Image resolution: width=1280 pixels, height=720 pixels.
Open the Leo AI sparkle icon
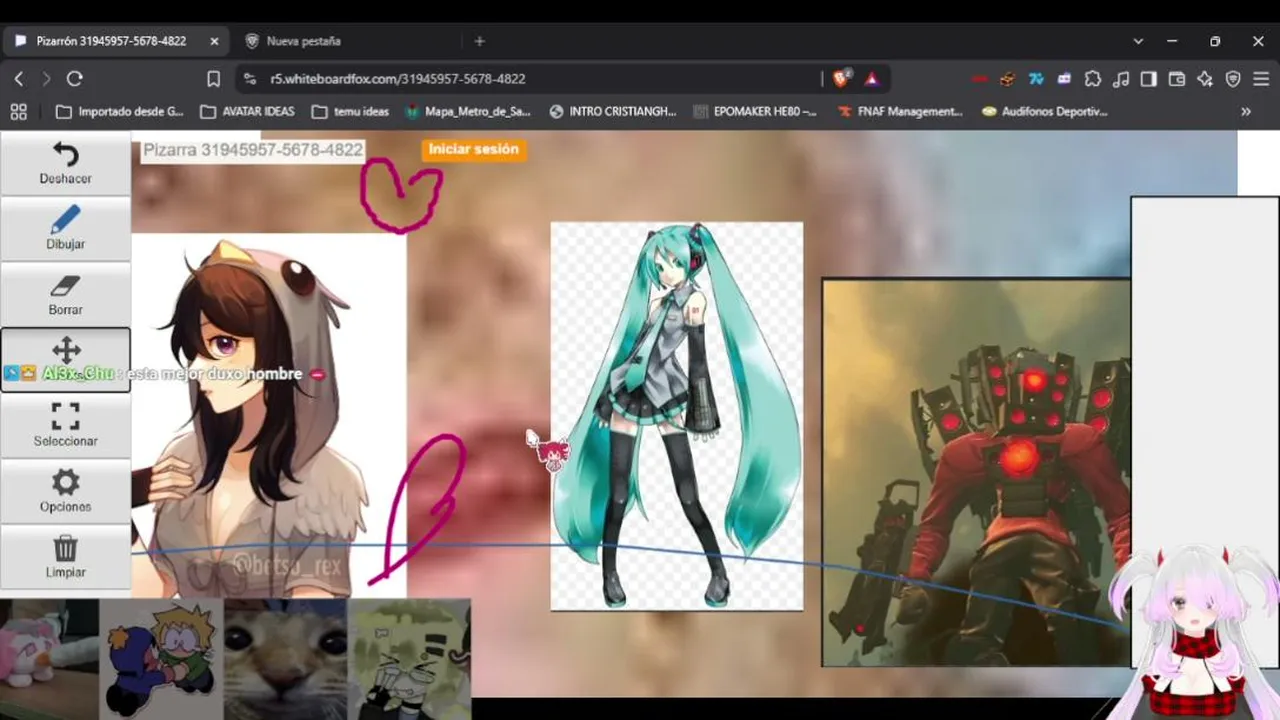pyautogui.click(x=1205, y=78)
